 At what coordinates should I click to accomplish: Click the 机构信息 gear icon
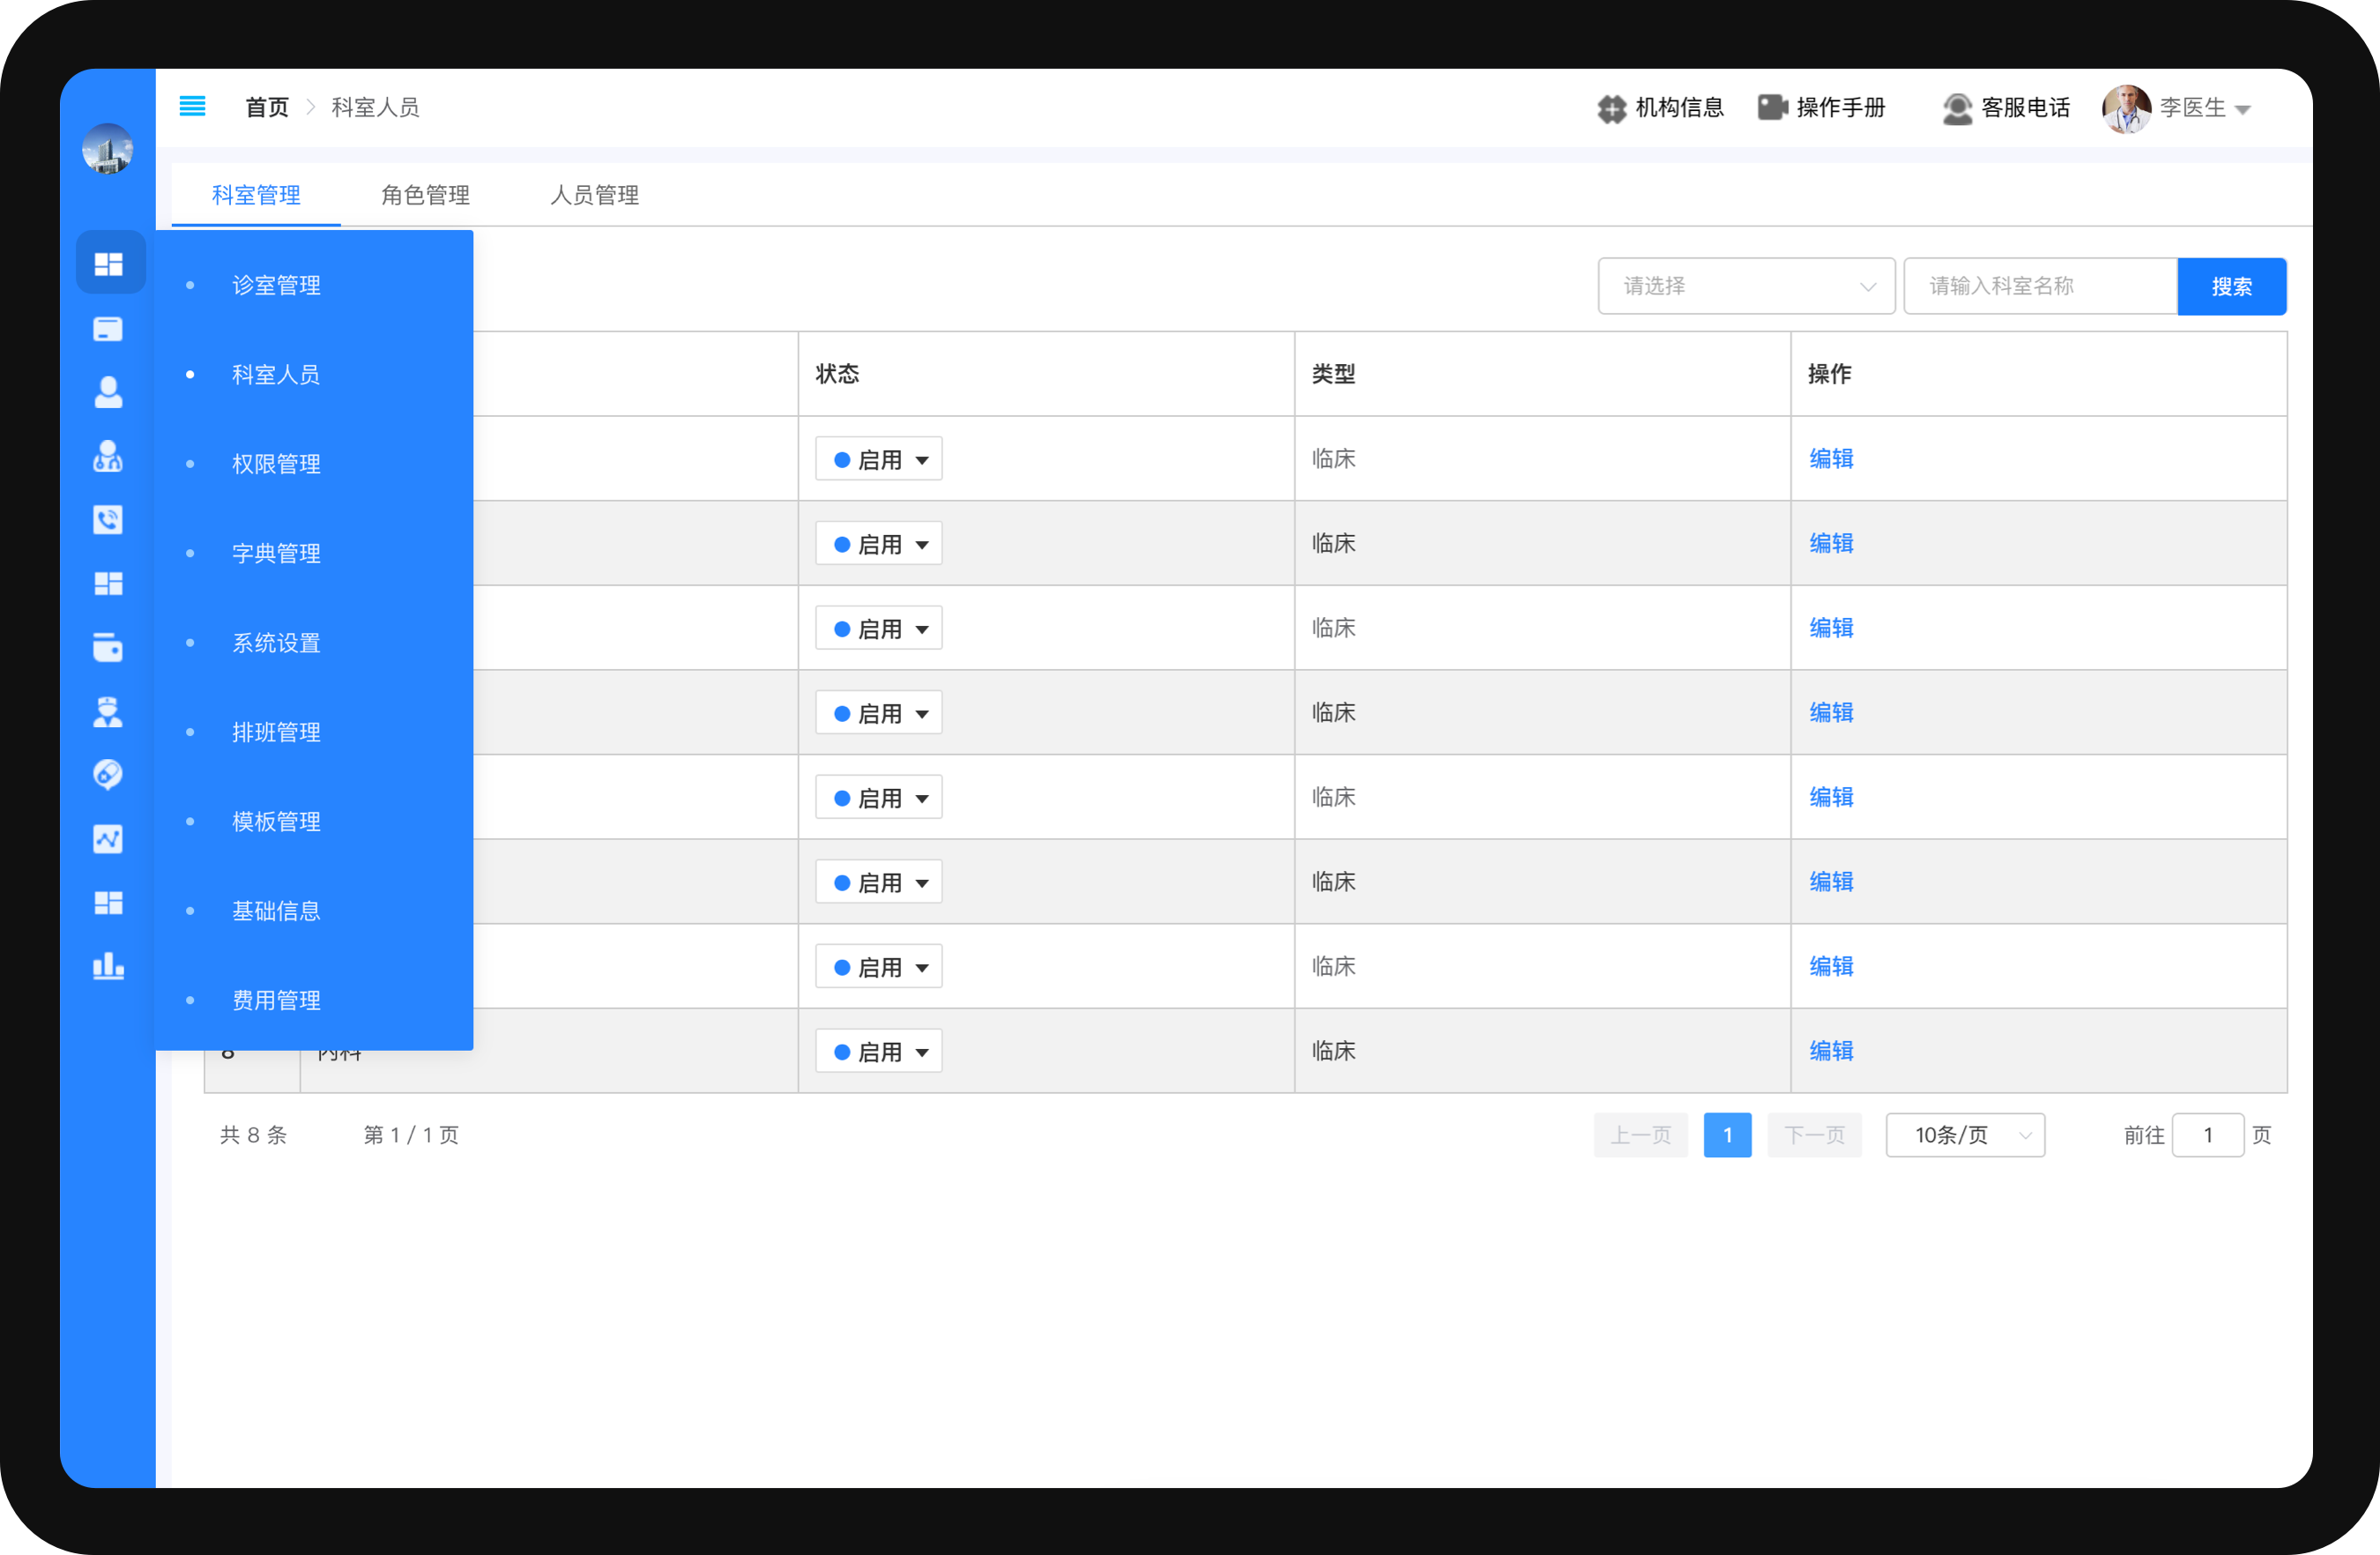click(1611, 108)
